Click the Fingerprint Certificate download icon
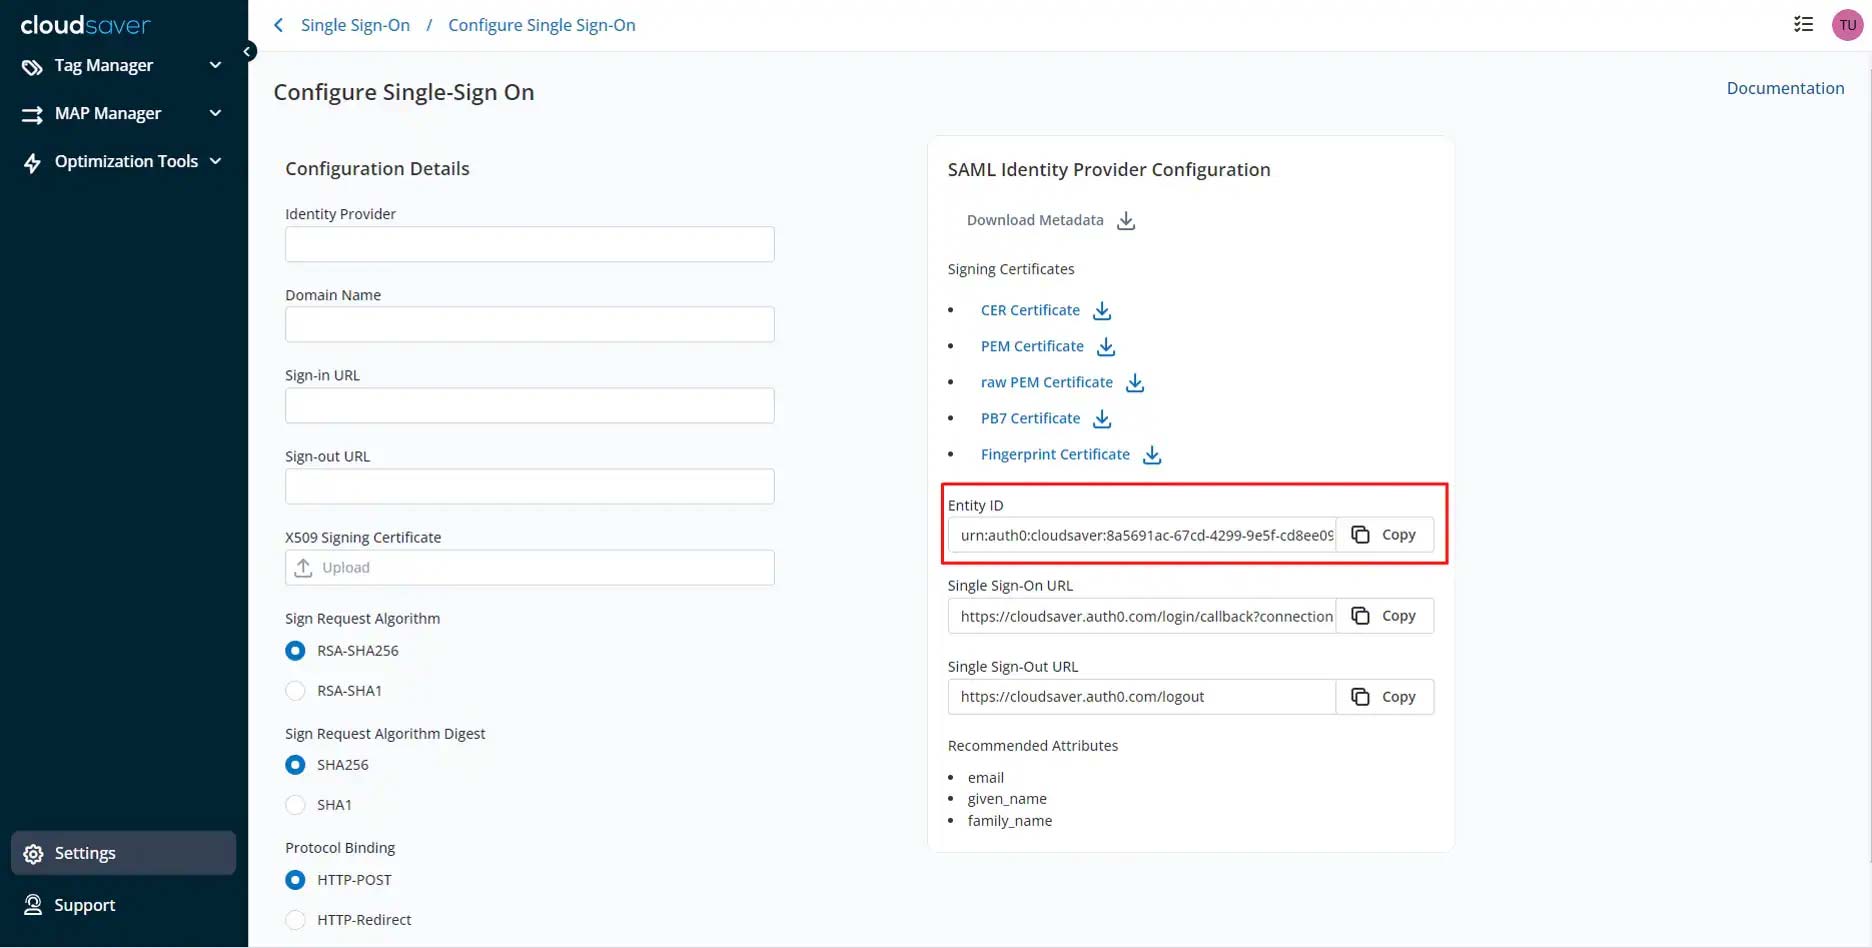 coord(1152,455)
